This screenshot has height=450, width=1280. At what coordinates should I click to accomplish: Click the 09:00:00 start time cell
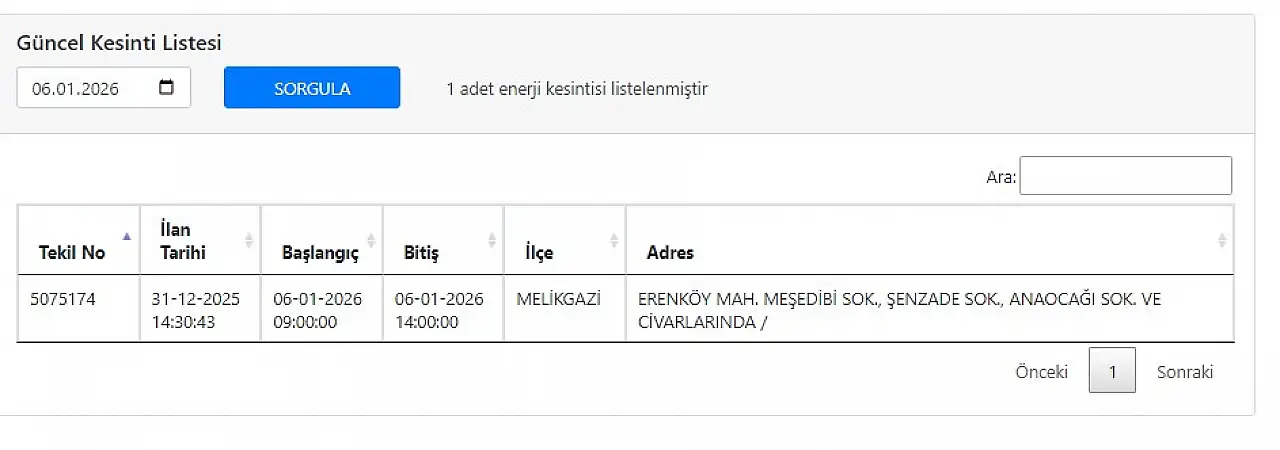305,322
